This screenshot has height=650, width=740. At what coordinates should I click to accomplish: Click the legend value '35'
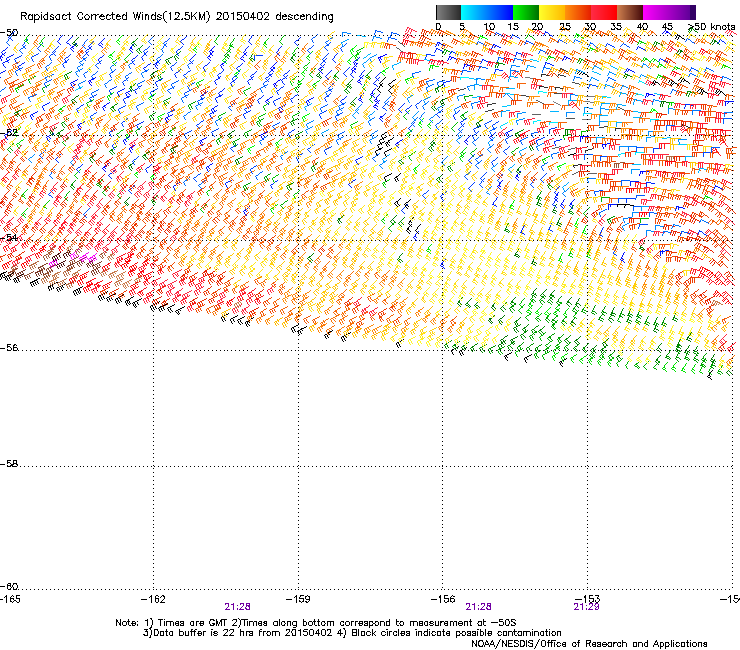(616, 27)
